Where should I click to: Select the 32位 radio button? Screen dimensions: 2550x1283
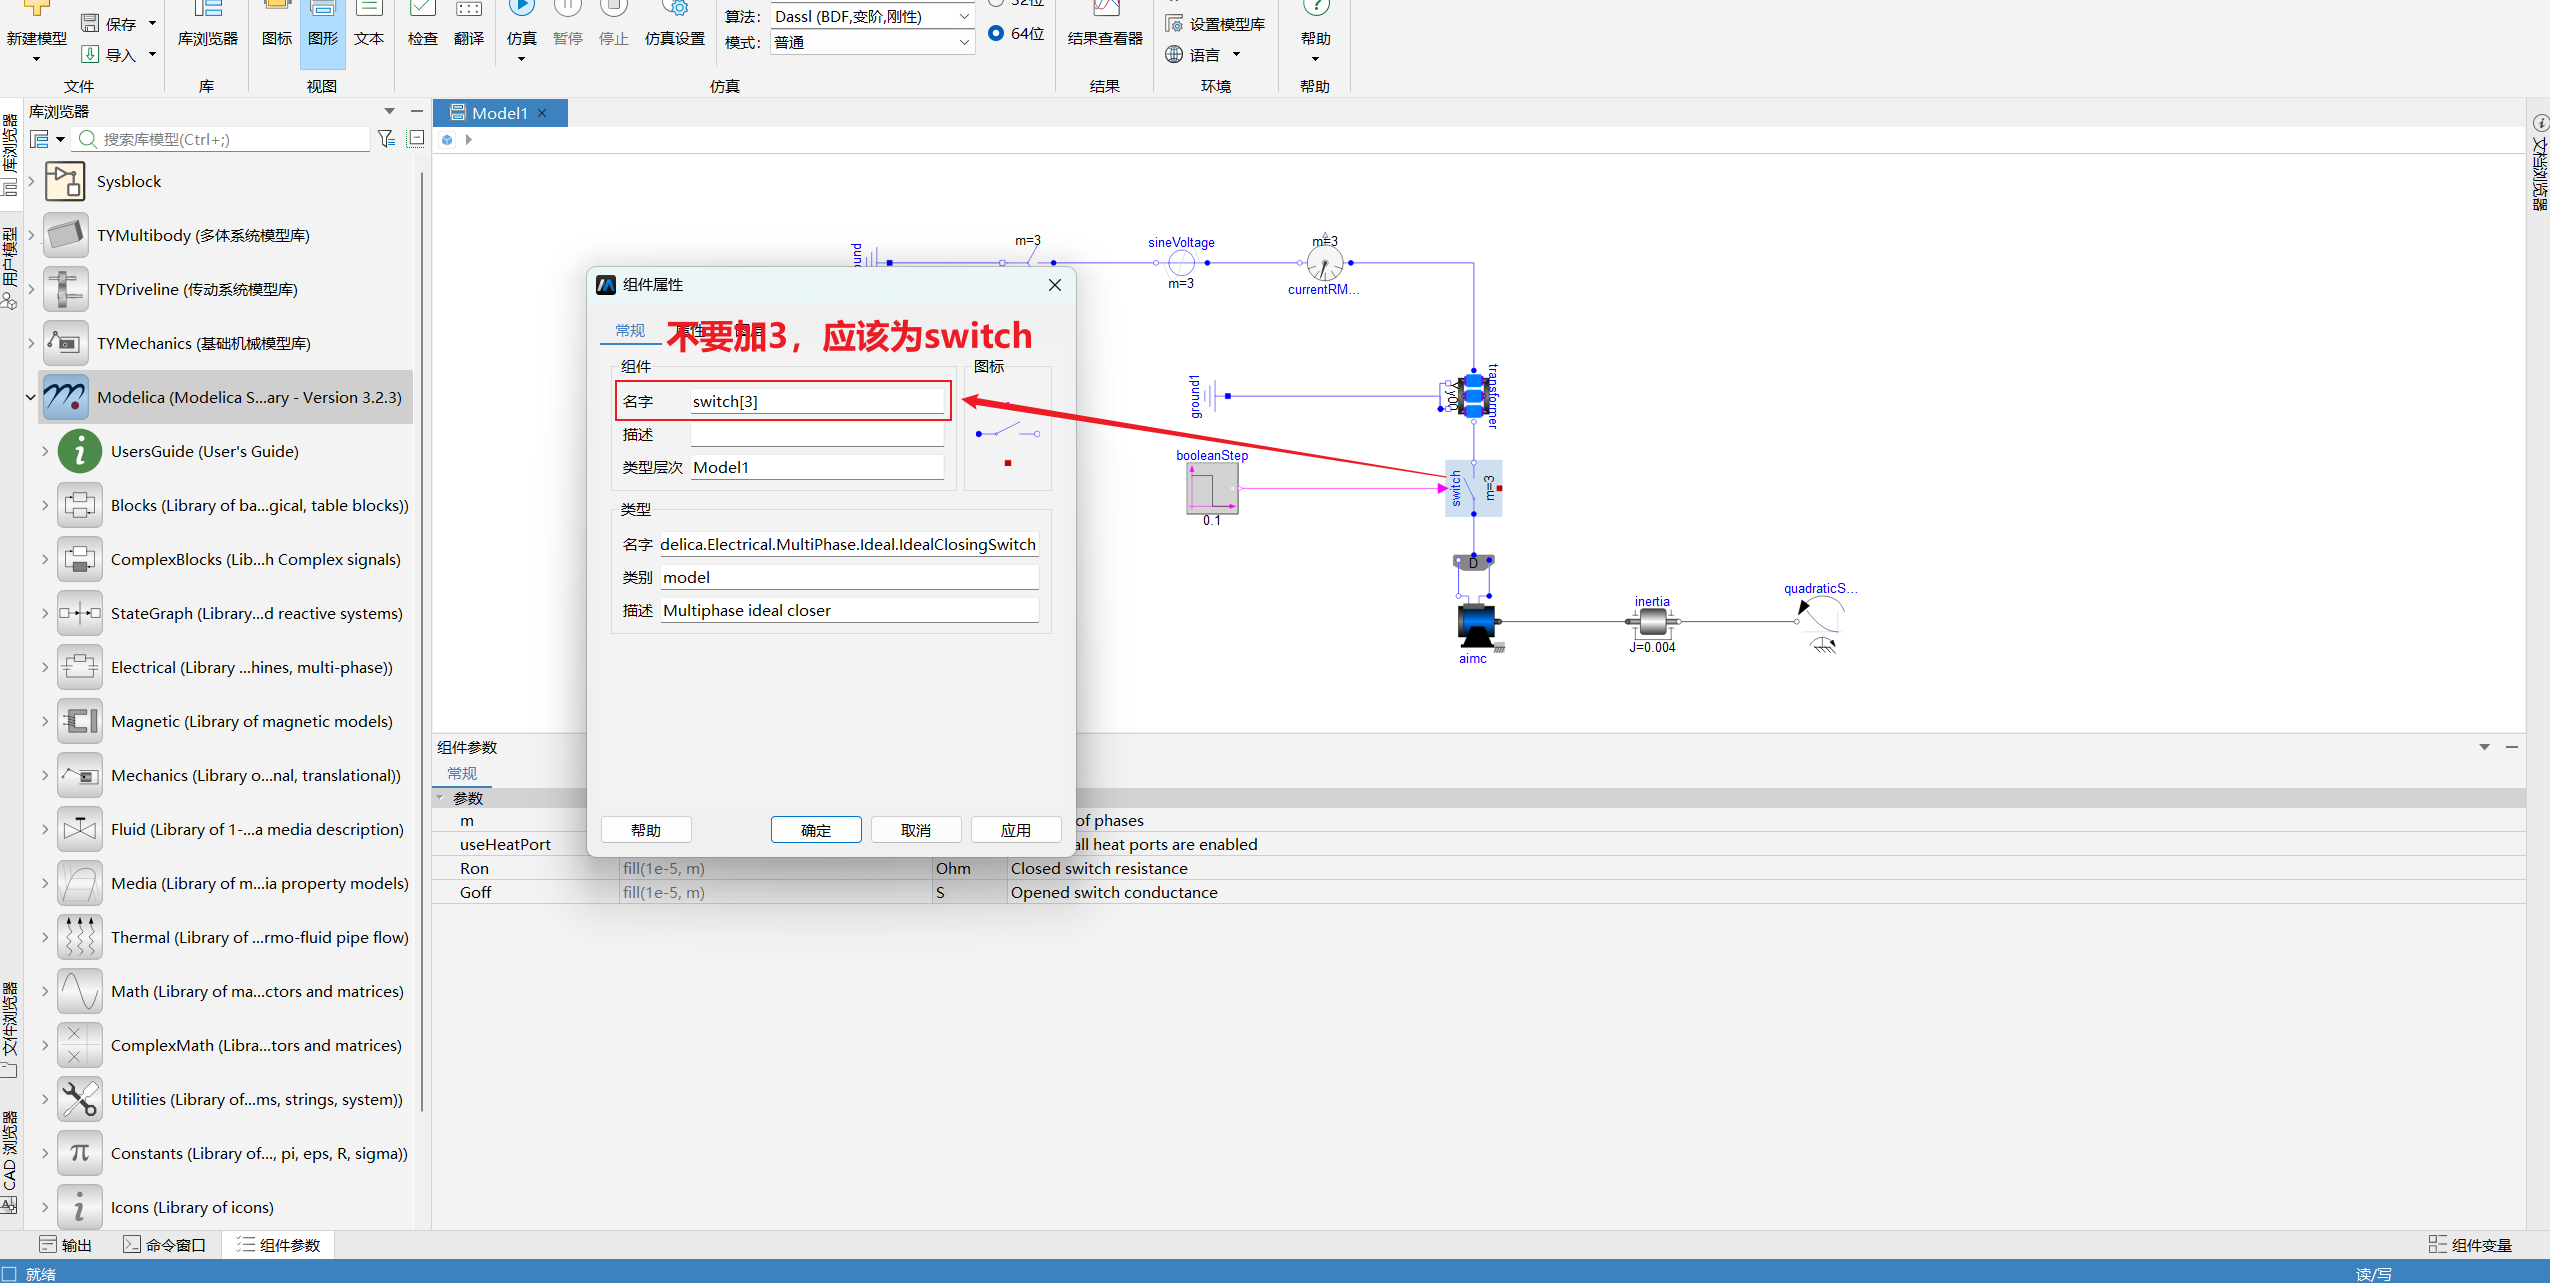pos(996,2)
